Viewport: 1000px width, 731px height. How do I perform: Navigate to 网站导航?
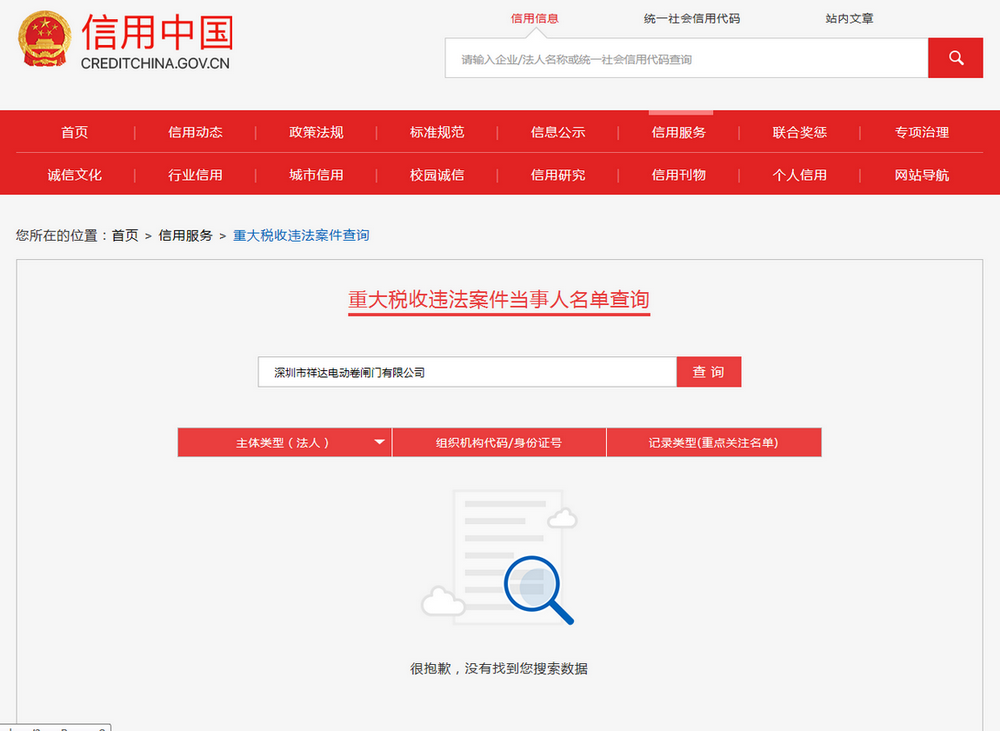click(921, 175)
